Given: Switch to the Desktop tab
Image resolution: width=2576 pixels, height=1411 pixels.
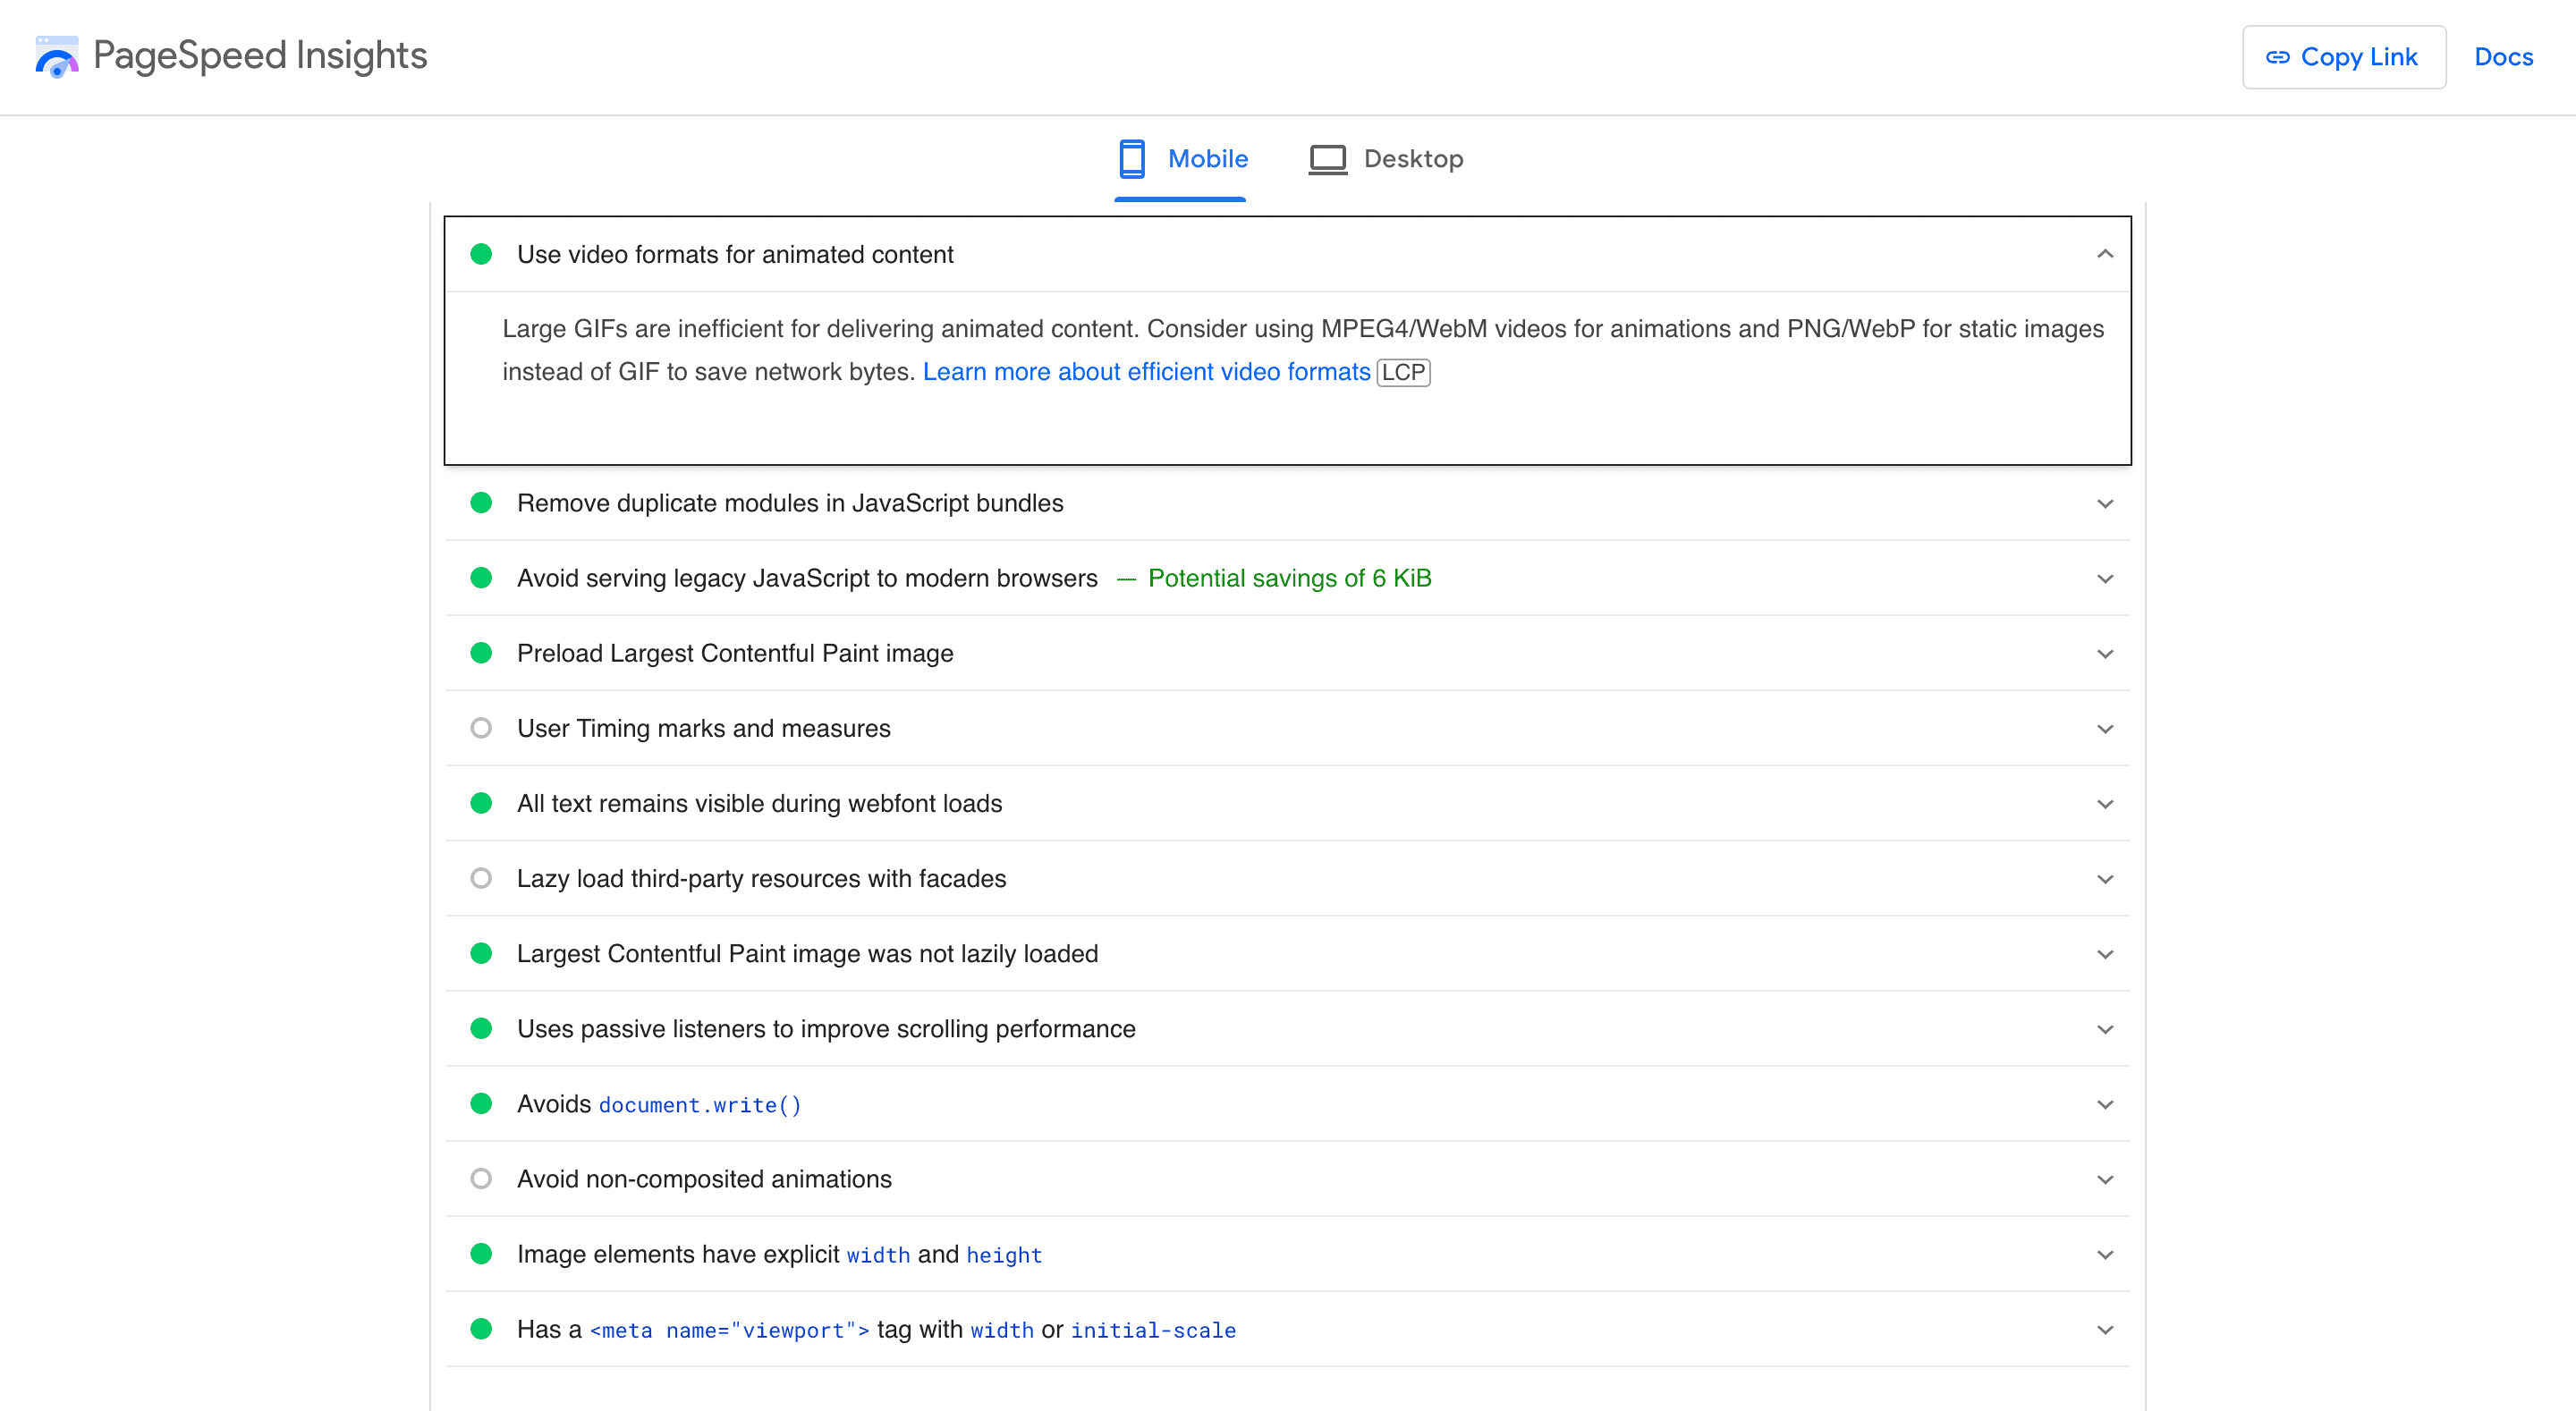Looking at the screenshot, I should (x=1385, y=159).
